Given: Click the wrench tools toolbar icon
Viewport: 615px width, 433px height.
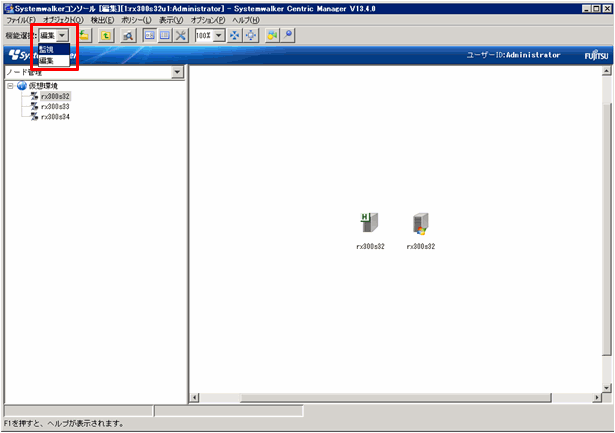Looking at the screenshot, I should coord(180,35).
